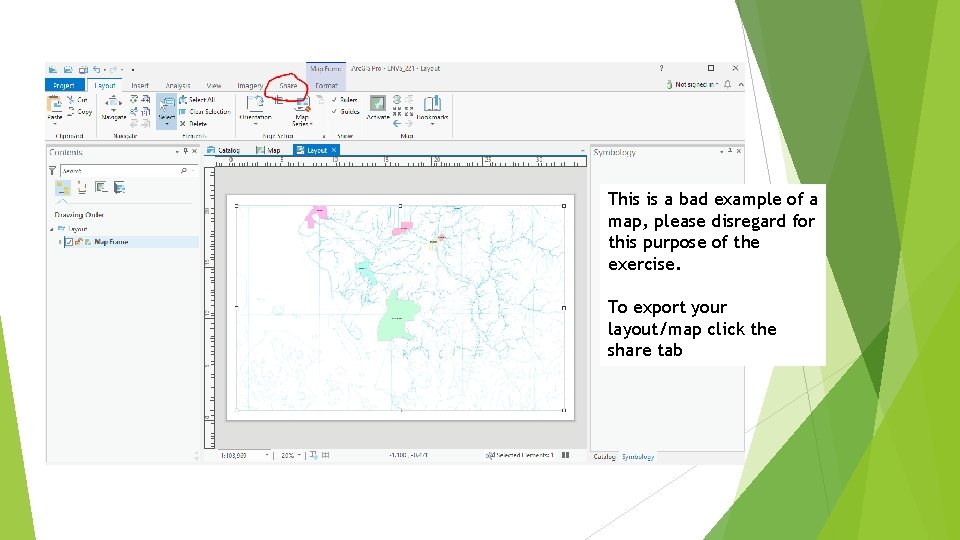Image resolution: width=960 pixels, height=540 pixels.
Task: Uncheck the Map Frame visibility checkbox
Action: [69, 242]
